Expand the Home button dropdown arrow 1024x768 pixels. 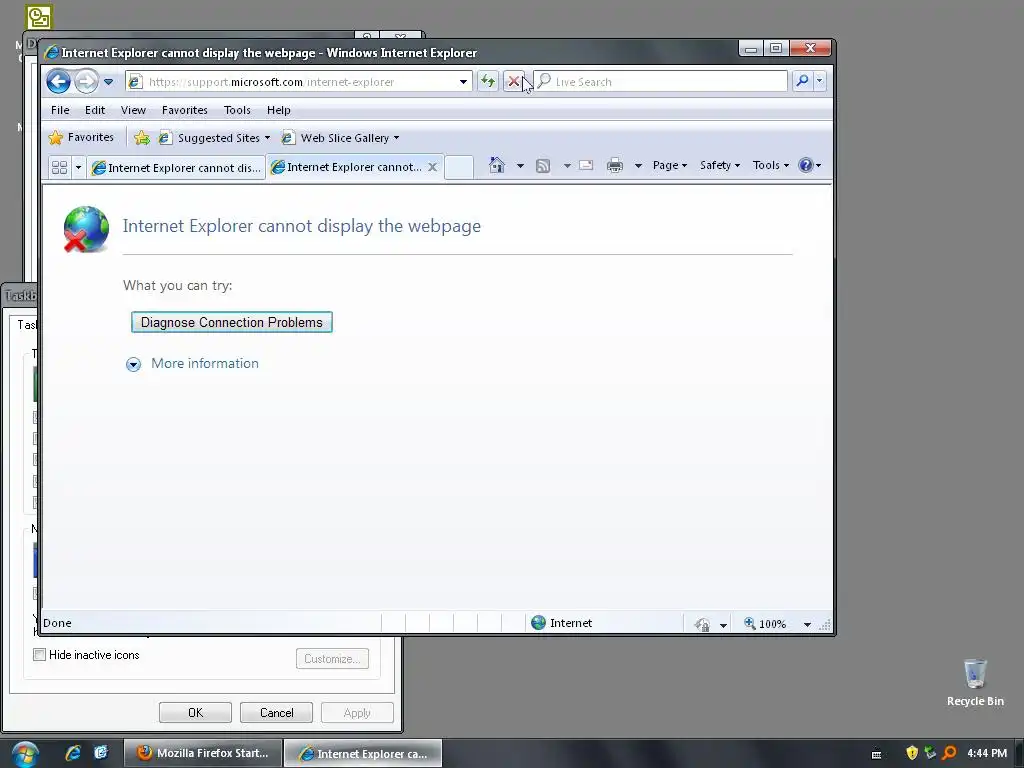coord(520,166)
